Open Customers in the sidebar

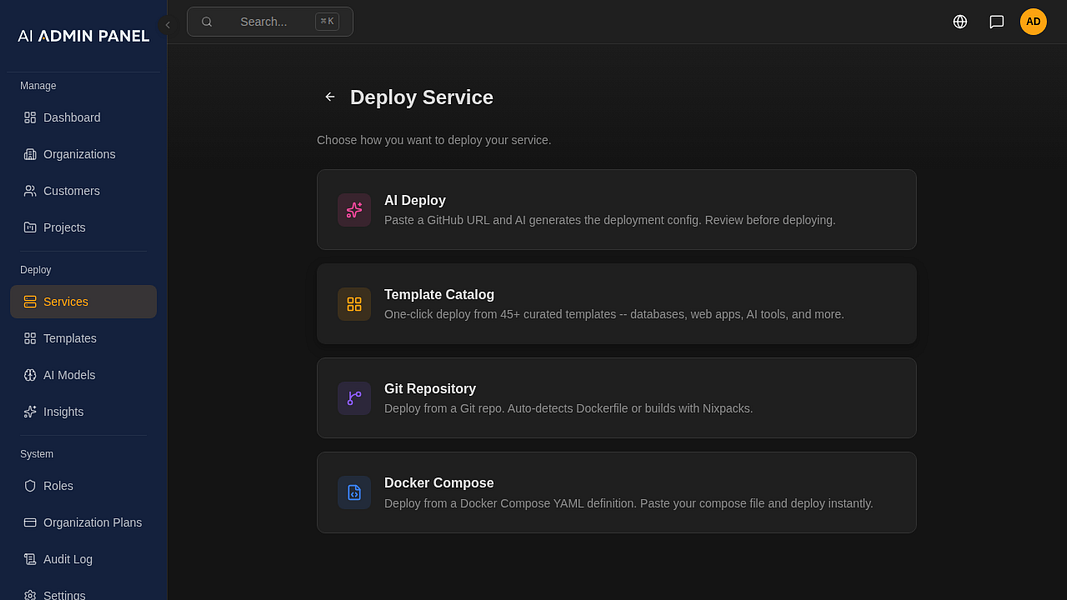pyautogui.click(x=83, y=191)
